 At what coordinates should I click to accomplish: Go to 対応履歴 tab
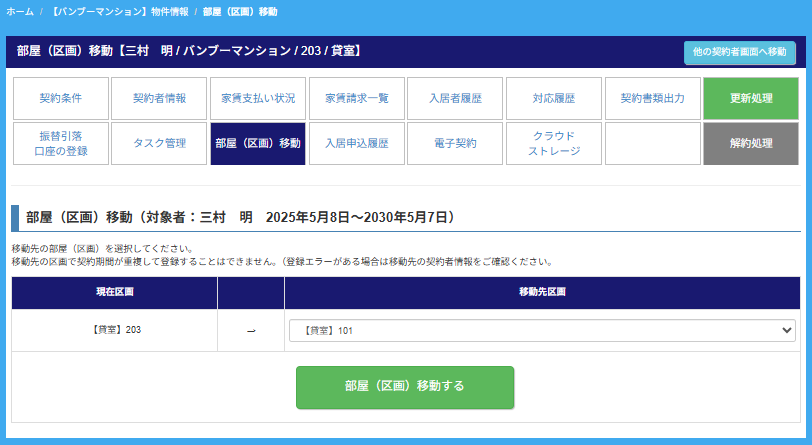pos(554,98)
